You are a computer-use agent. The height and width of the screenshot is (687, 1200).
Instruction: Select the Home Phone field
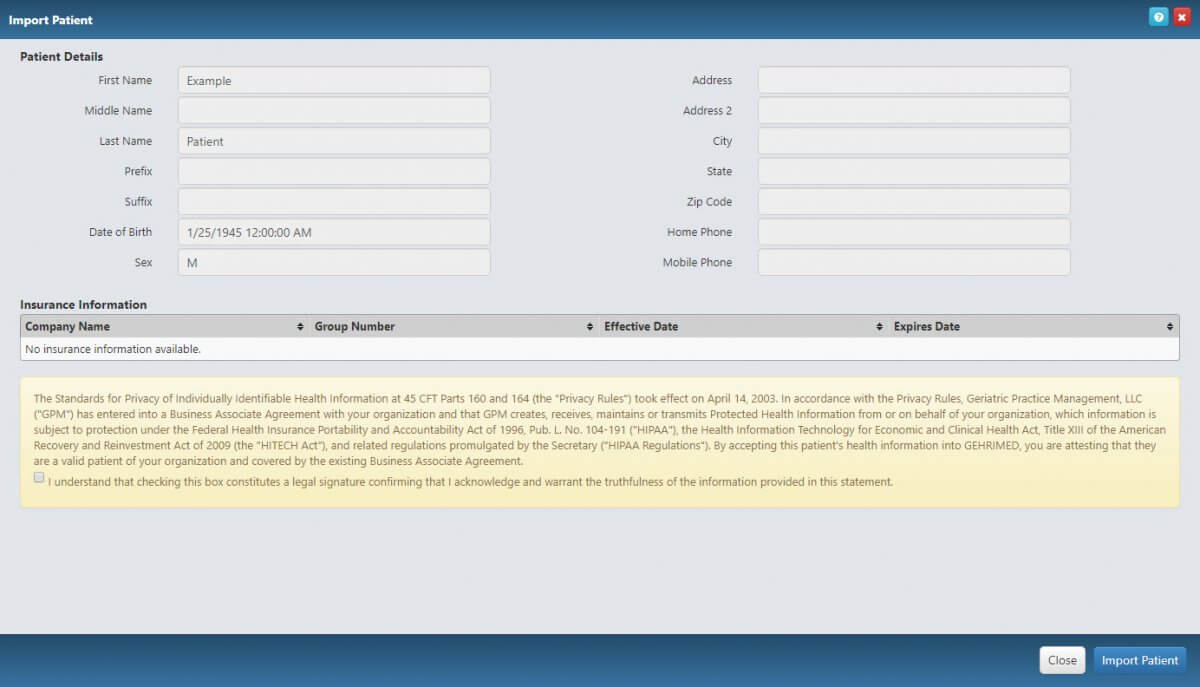[x=914, y=232]
